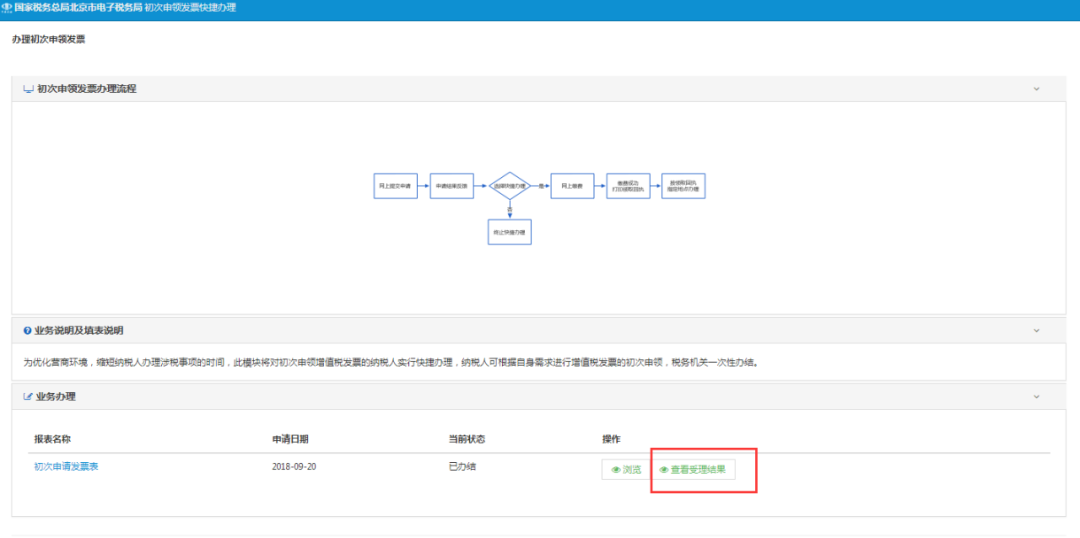Click the diamond decision node in flowchart
The height and width of the screenshot is (538, 1080).
click(509, 186)
